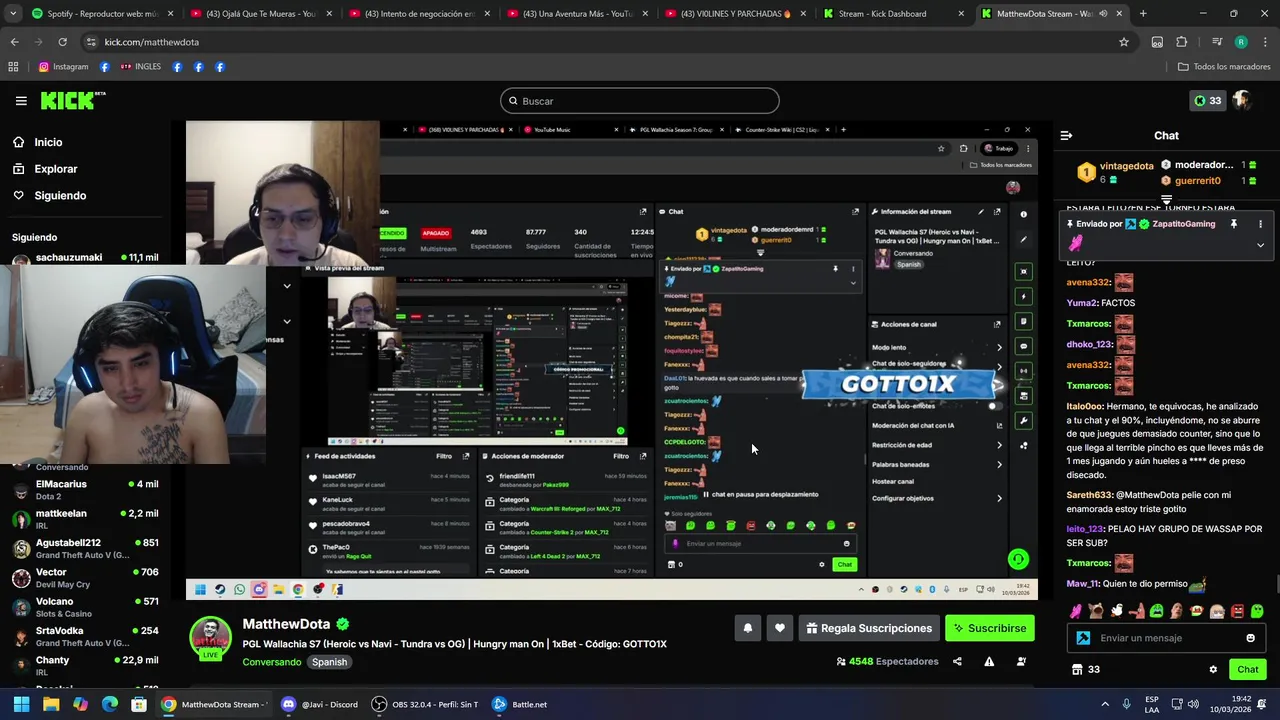Reload the browser page
This screenshot has width=1280, height=720.
(62, 42)
